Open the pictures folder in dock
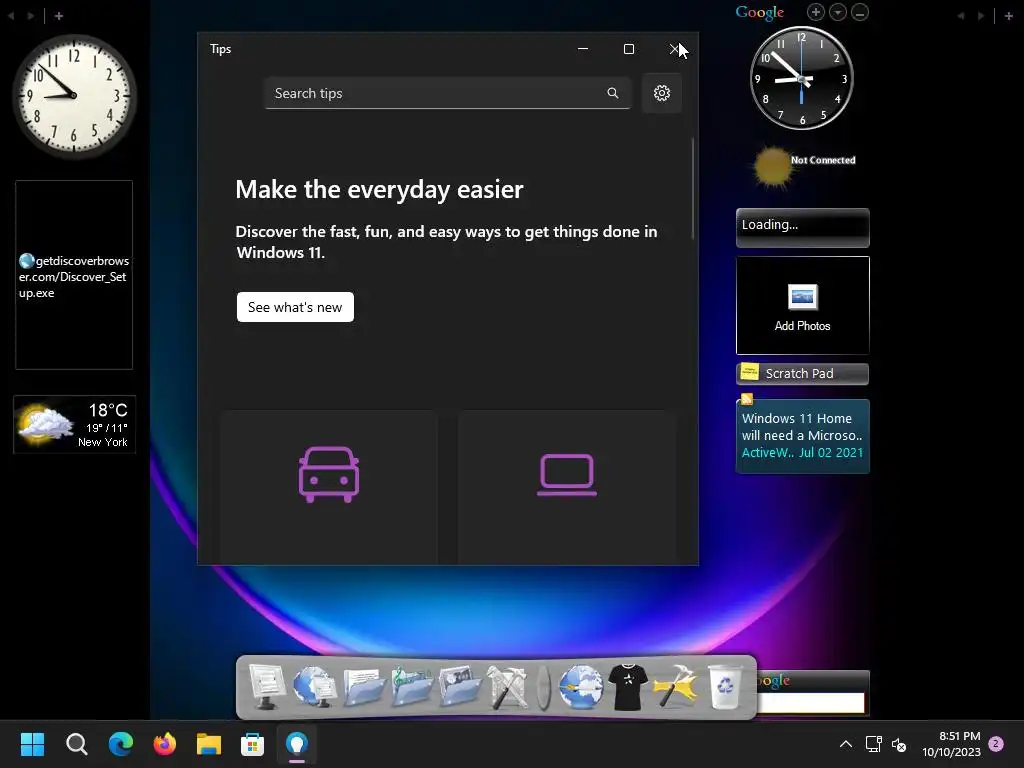This screenshot has height=768, width=1024. pos(460,686)
